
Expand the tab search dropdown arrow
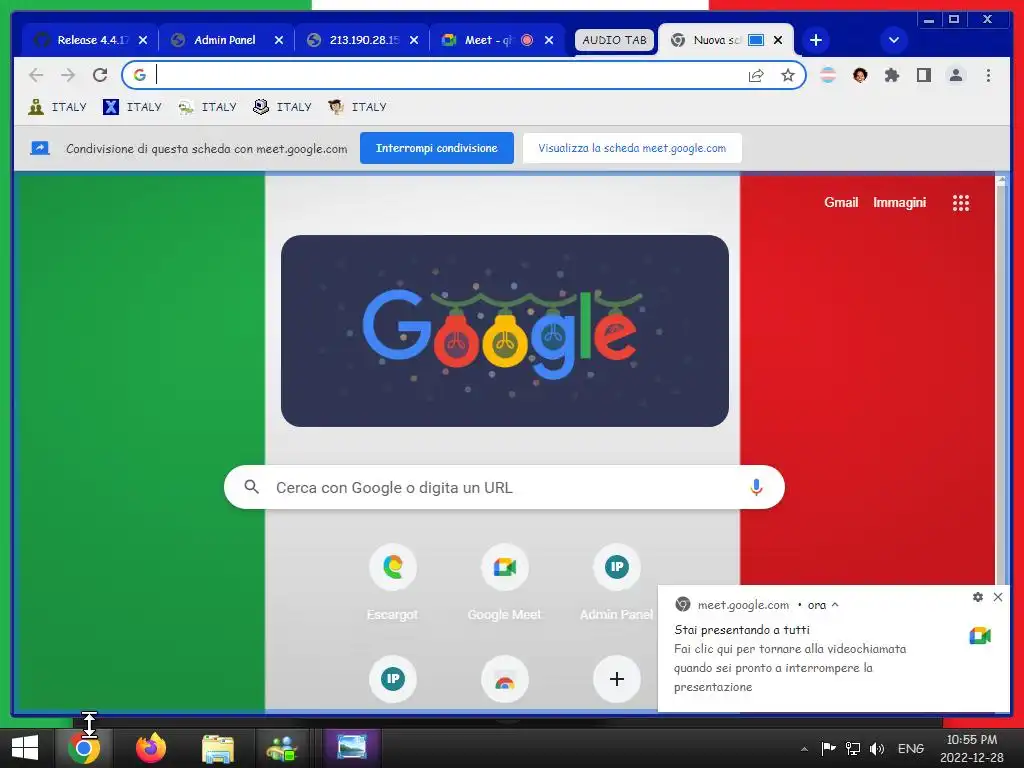(893, 40)
